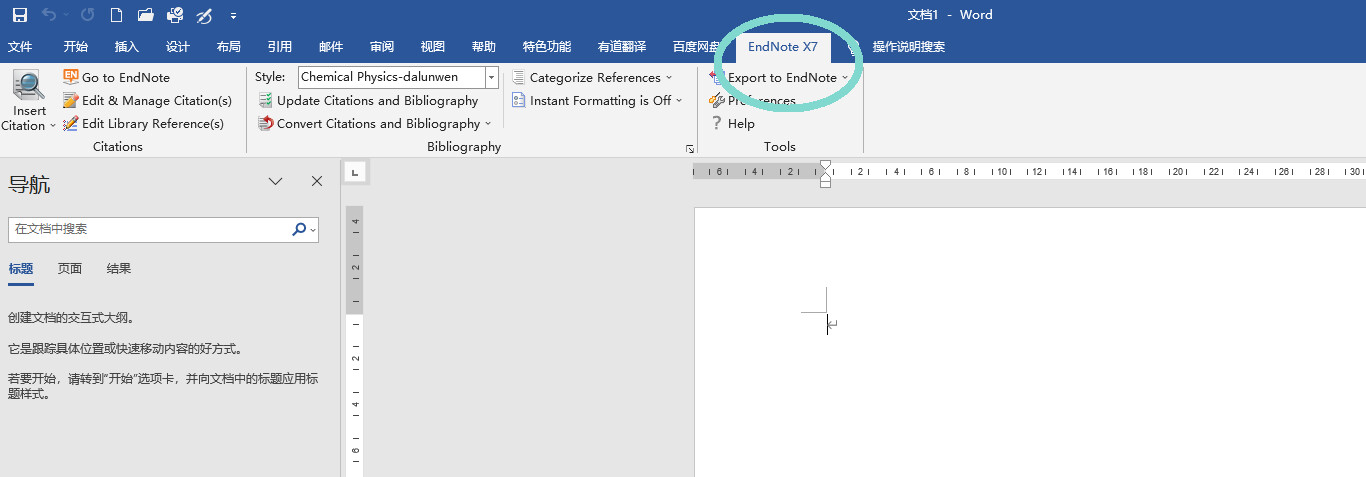The image size is (1366, 477).
Task: Select the 标题 navigation tab
Action: pyautogui.click(x=21, y=269)
